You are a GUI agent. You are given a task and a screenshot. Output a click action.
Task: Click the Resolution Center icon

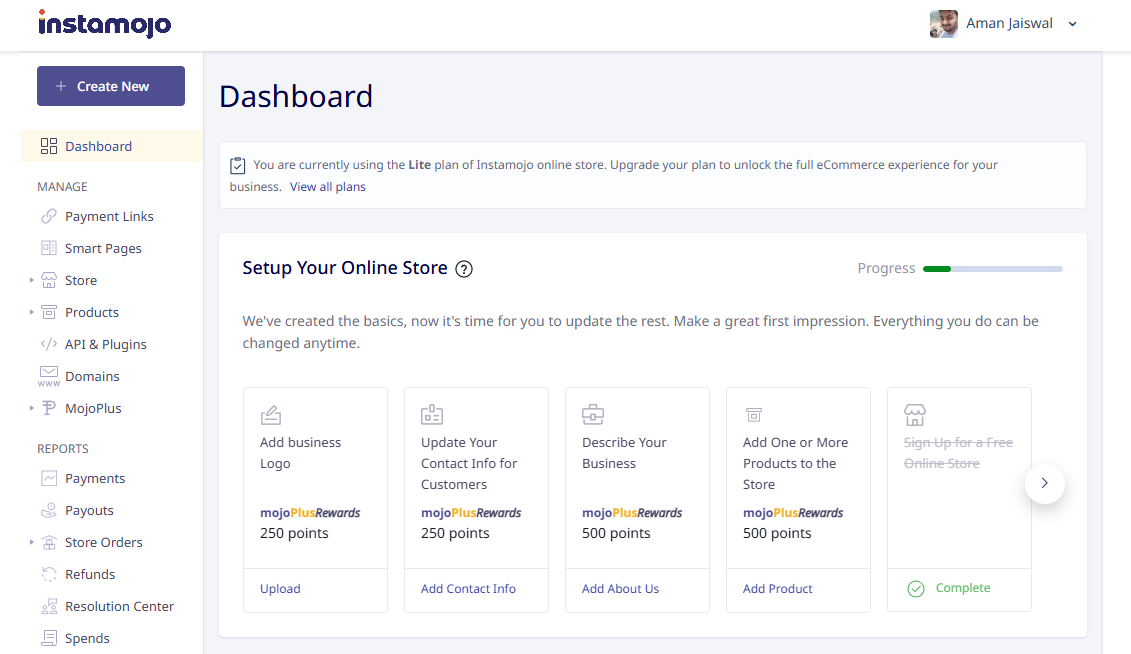(x=49, y=606)
